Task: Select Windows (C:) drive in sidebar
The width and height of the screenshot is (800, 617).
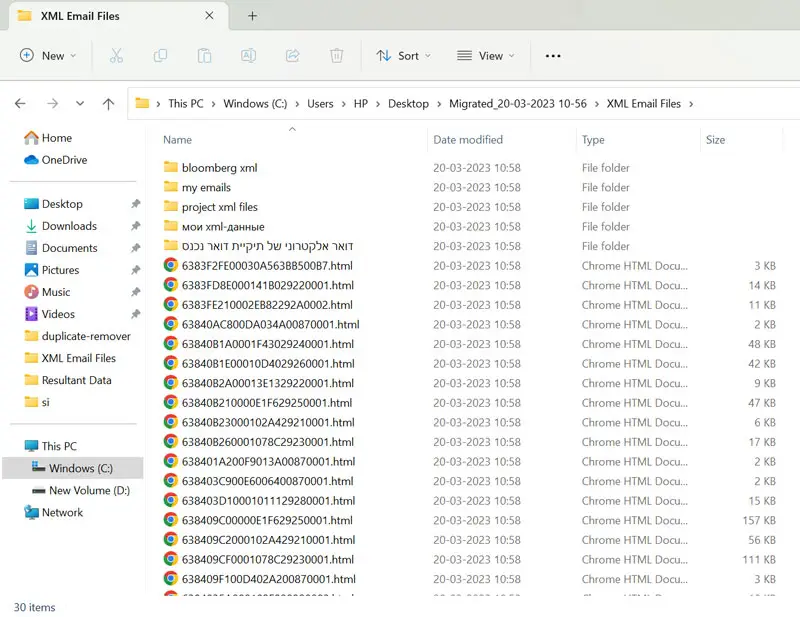Action: (80, 468)
